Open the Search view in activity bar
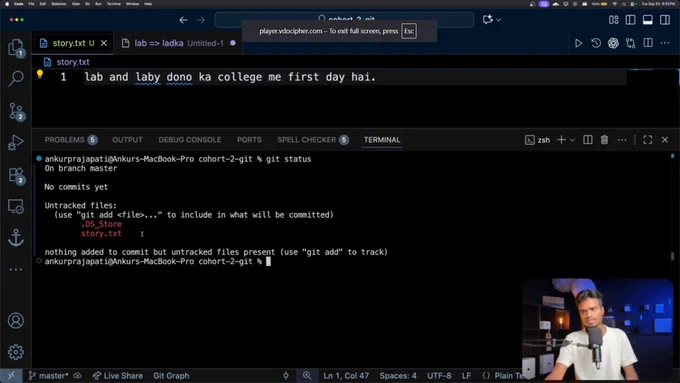Screen dimensions: 680x383 [16, 79]
